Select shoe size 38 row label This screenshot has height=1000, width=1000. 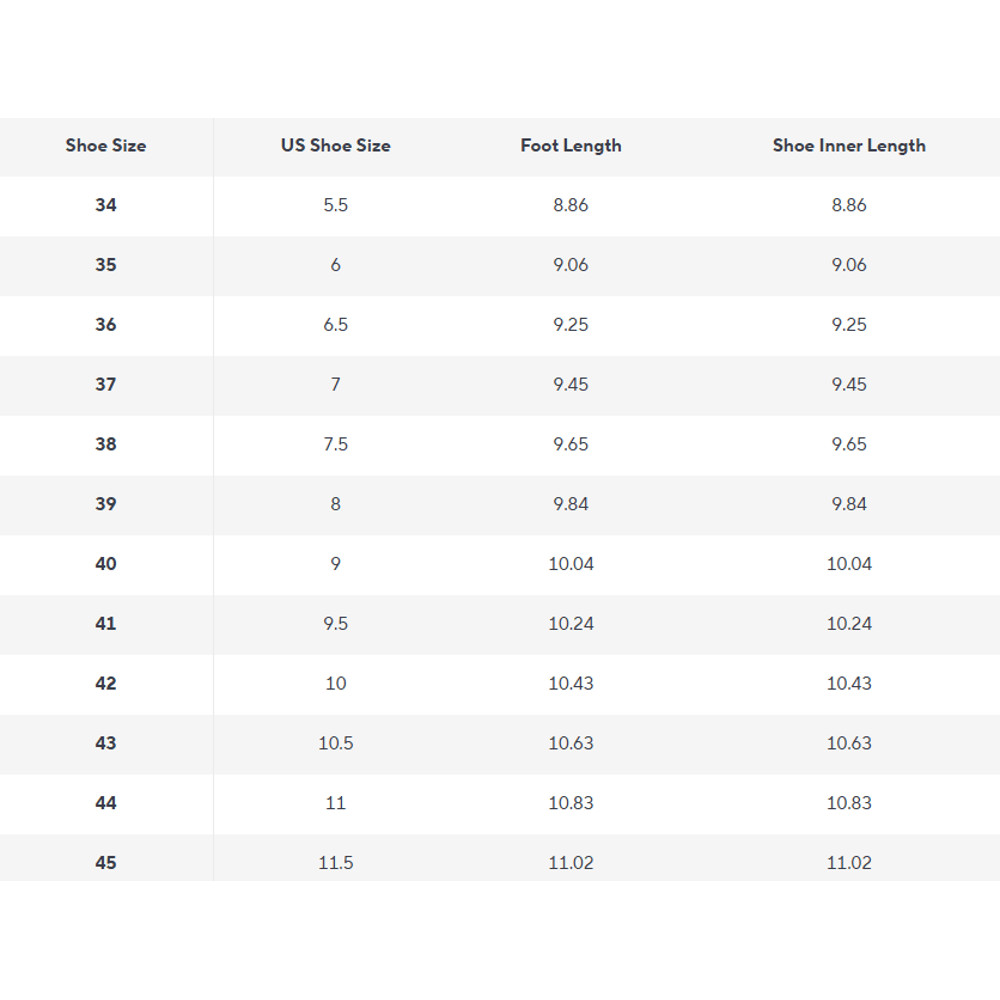point(106,444)
